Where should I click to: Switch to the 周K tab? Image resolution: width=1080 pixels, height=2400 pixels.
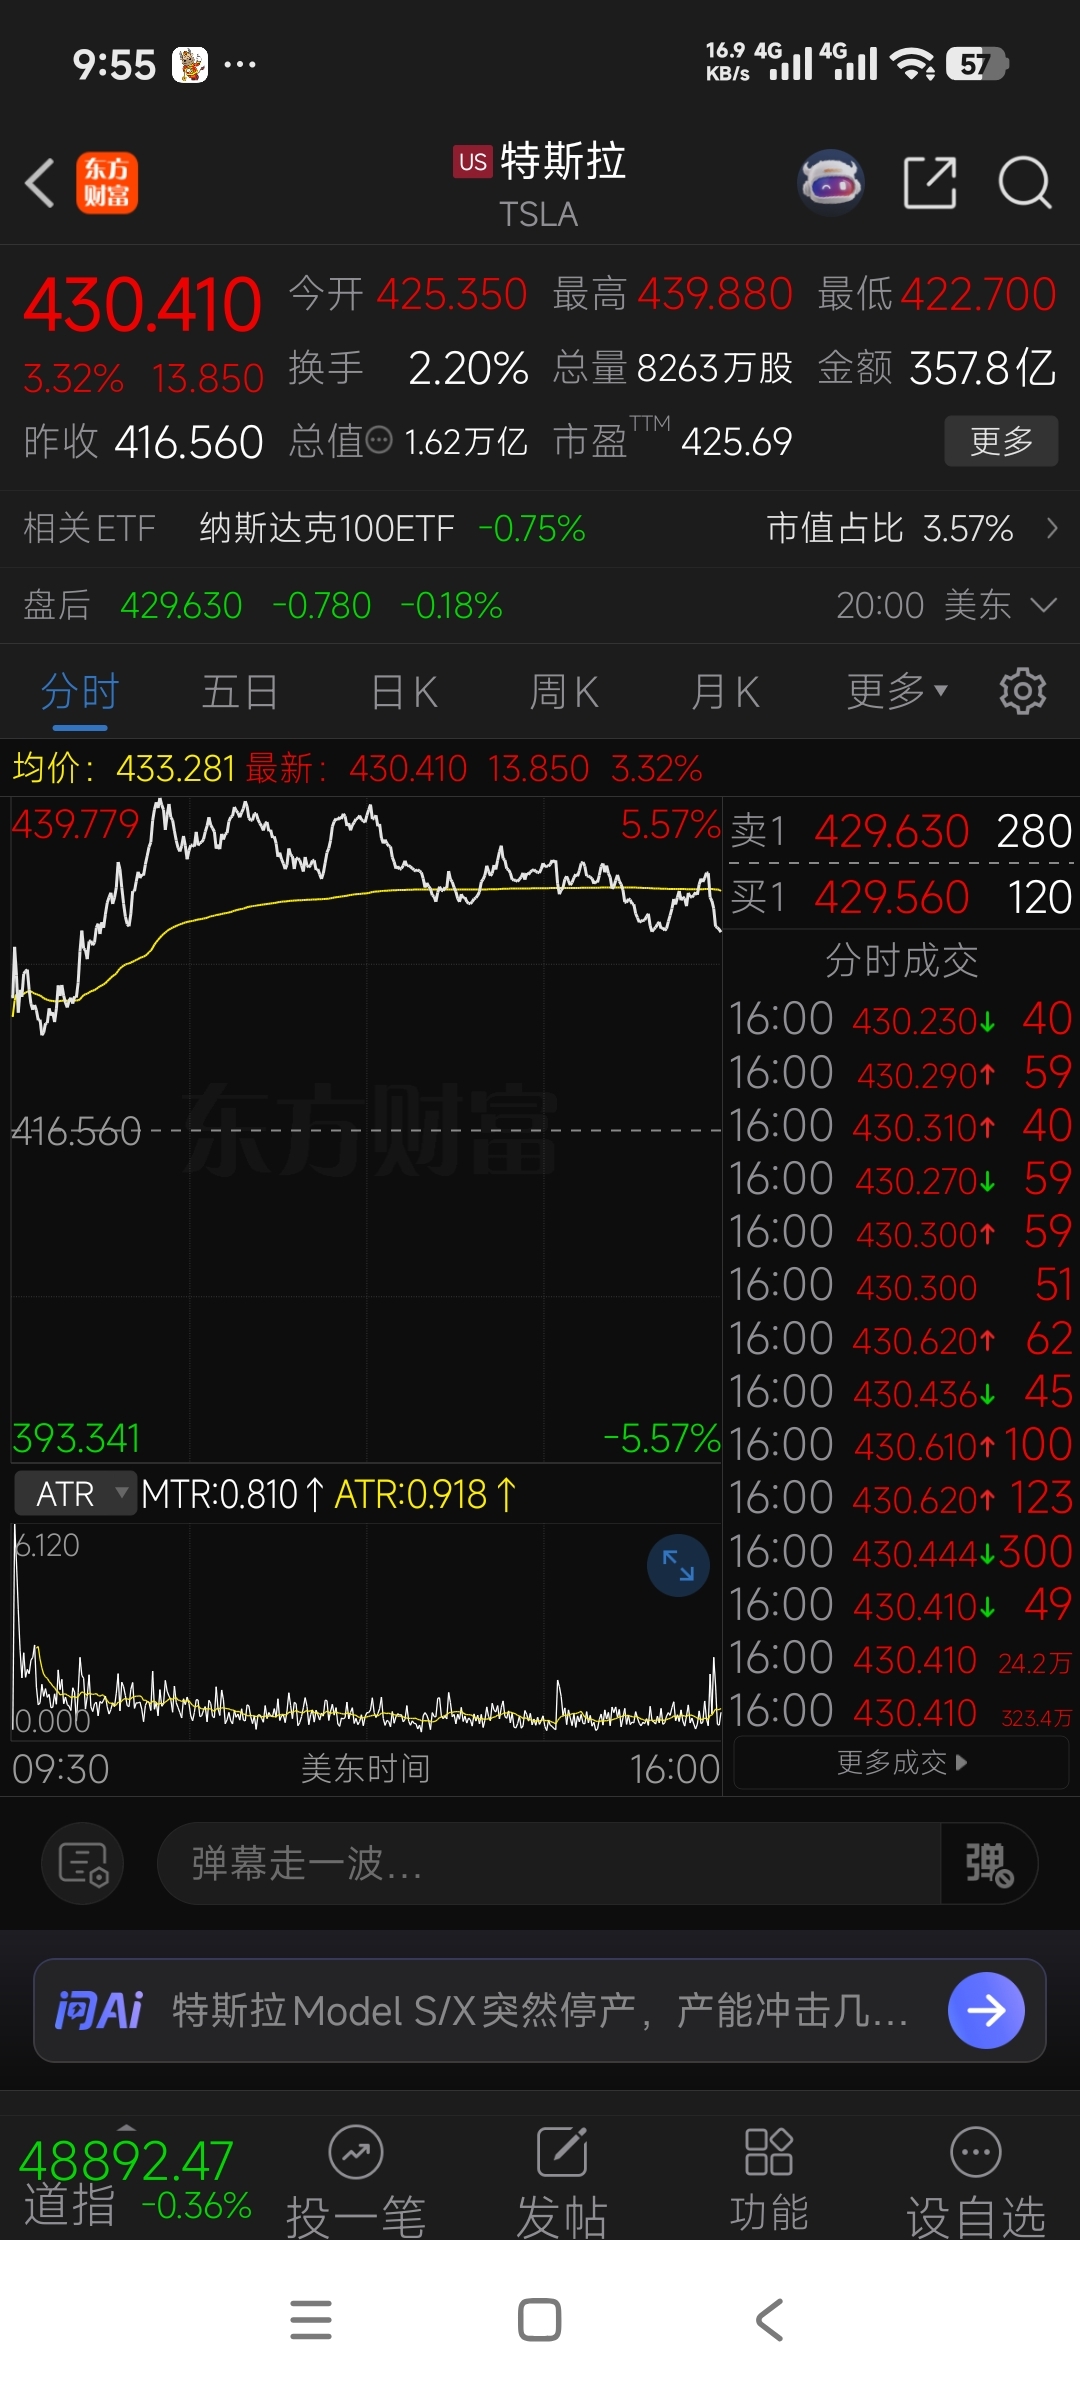tap(564, 691)
